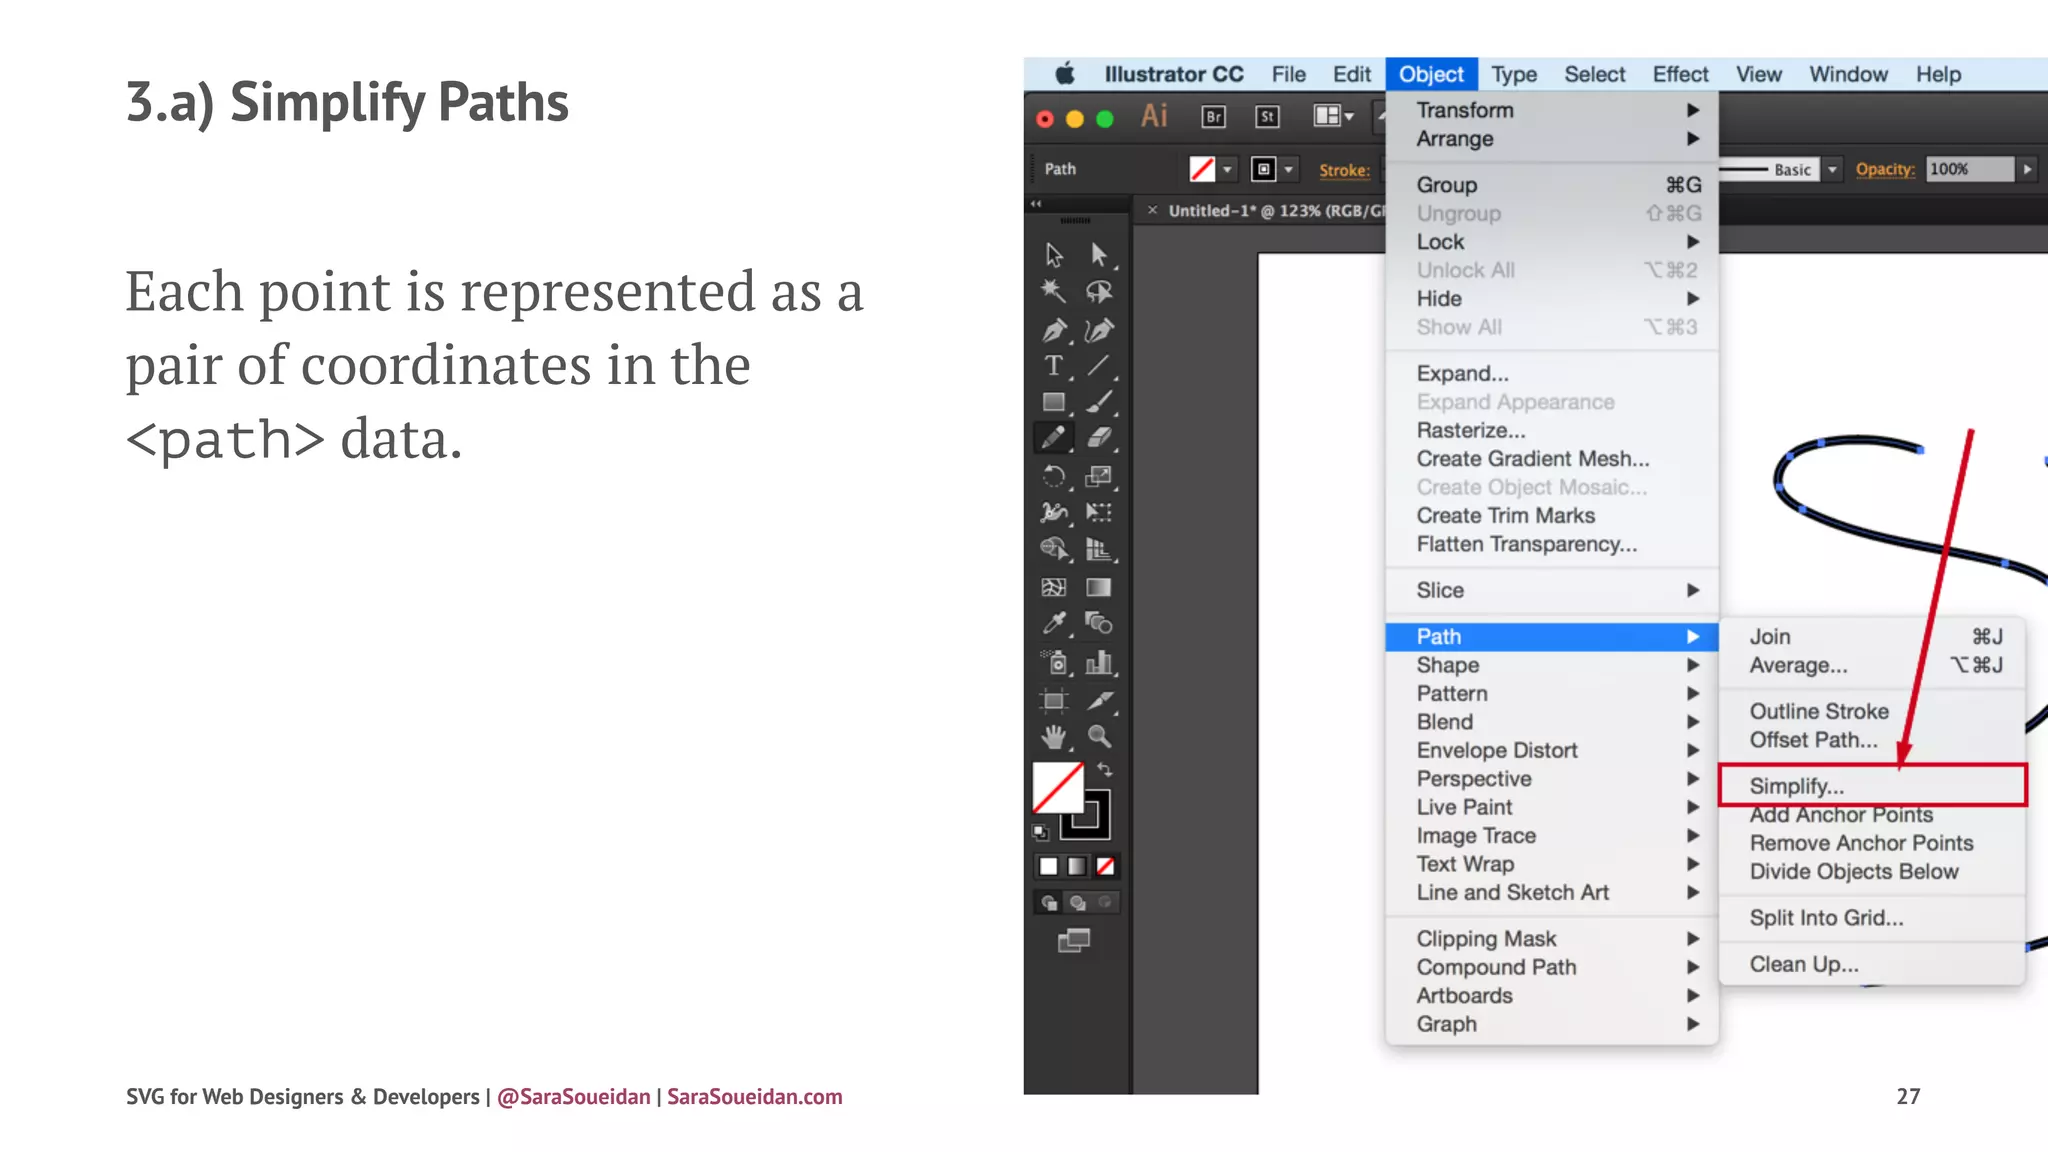Expand the Opacity slider arrow
This screenshot has width=2048, height=1152.
(2027, 170)
